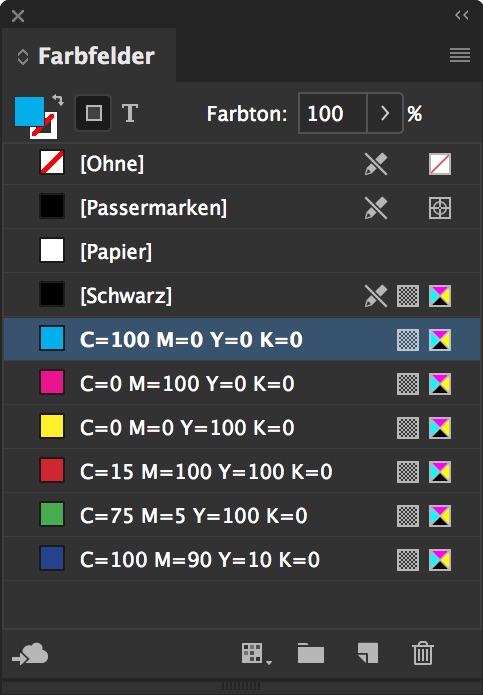Viewport: 483px width, 695px height.
Task: Select the [Ohne] swatch row
Action: tap(242, 164)
